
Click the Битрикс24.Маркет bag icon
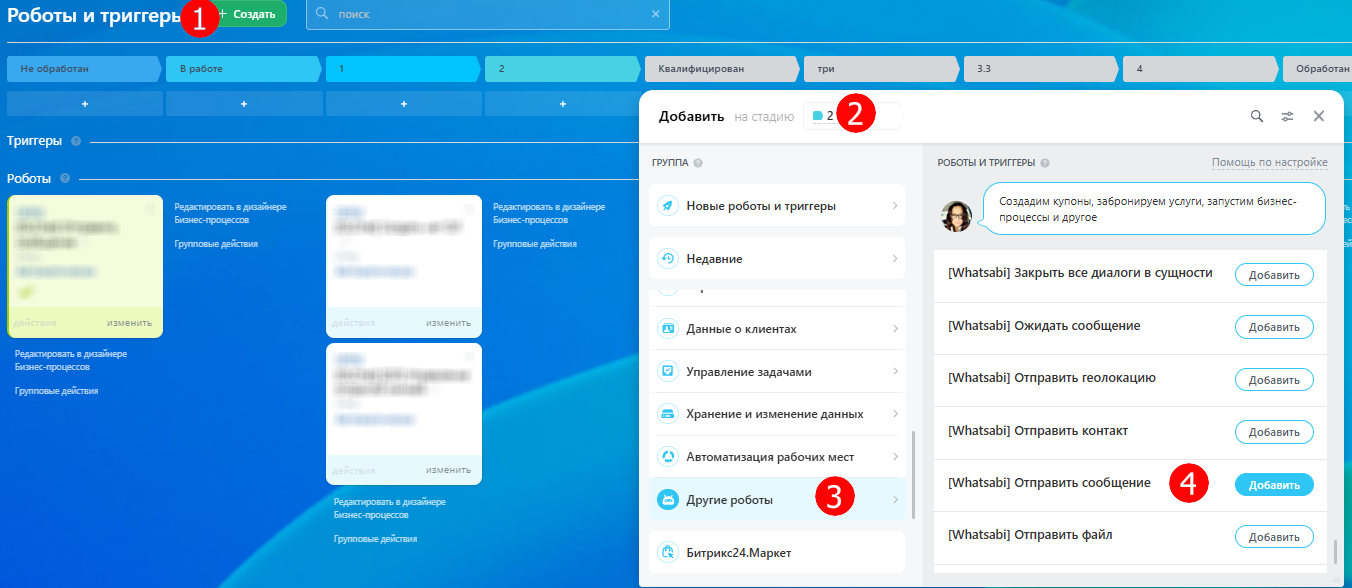[x=668, y=552]
